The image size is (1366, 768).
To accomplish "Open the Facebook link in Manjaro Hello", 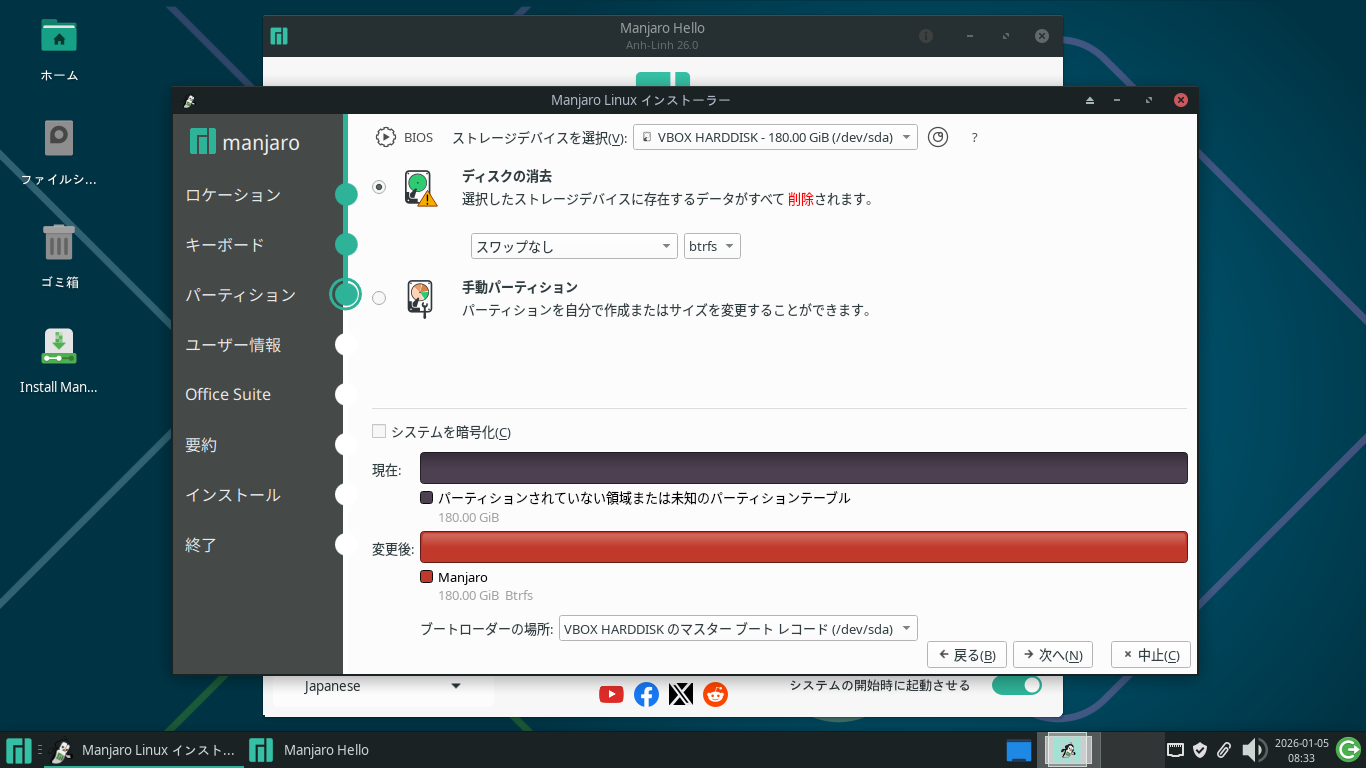I will point(646,694).
